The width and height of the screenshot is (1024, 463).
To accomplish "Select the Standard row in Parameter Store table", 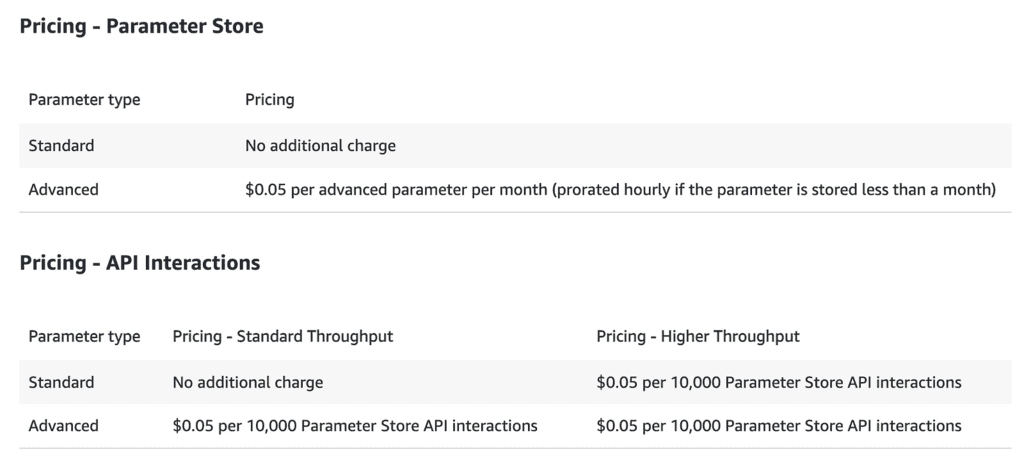I will [62, 146].
